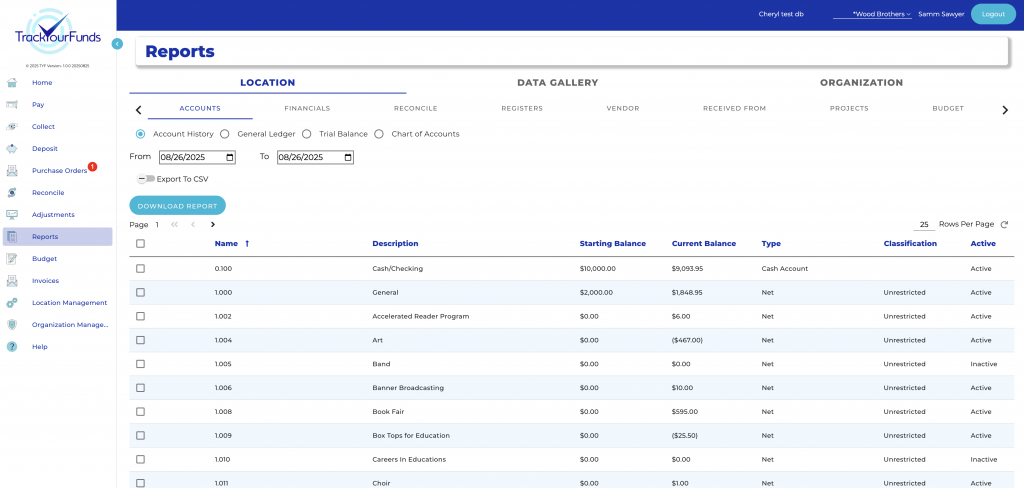
Task: Click the Location Management gear icon
Action: tap(12, 303)
